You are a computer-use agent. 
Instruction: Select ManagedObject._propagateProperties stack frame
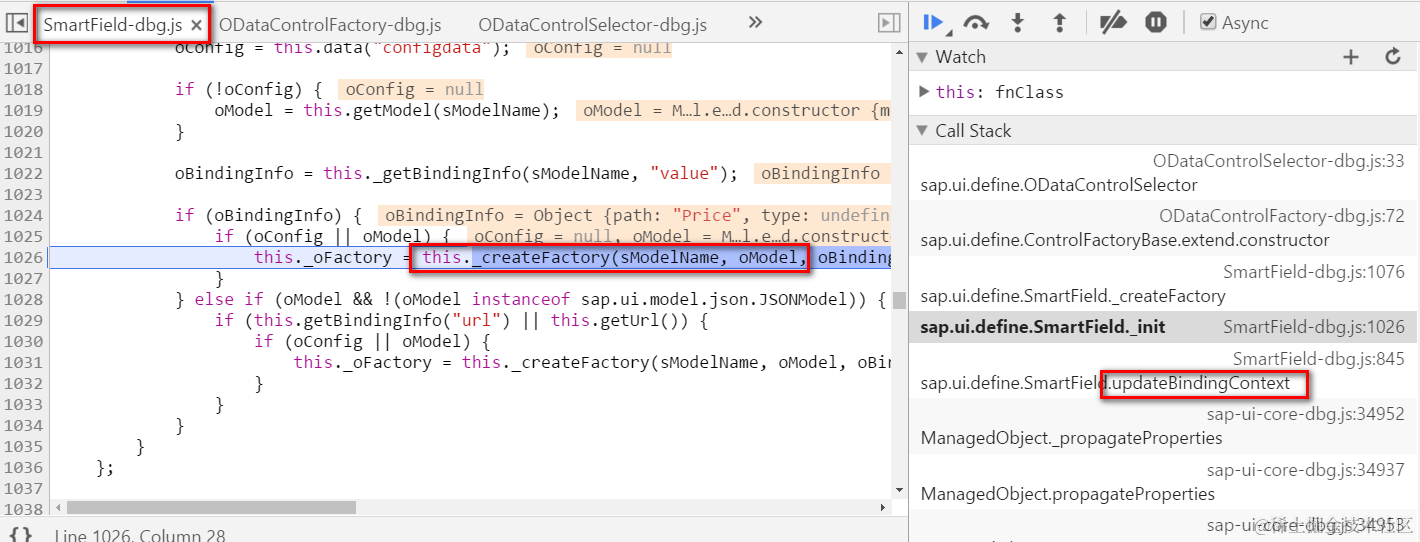pyautogui.click(x=1164, y=426)
